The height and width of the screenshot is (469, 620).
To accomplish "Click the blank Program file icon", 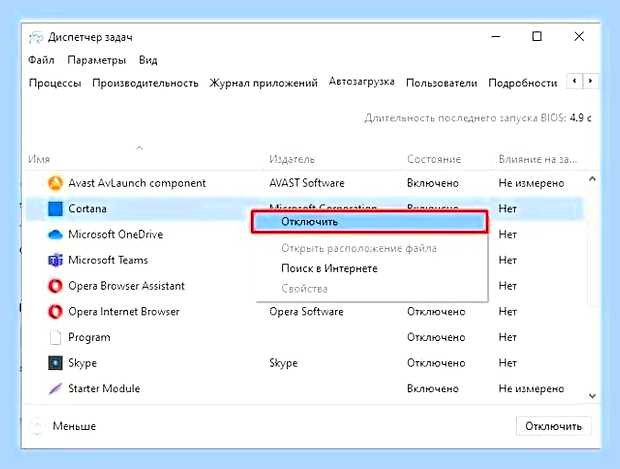I will pos(55,337).
